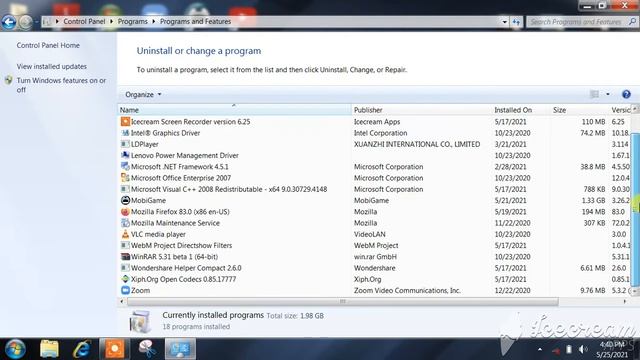Image resolution: width=640 pixels, height=360 pixels.
Task: Click the Back navigation arrow
Action: [x=9, y=22]
